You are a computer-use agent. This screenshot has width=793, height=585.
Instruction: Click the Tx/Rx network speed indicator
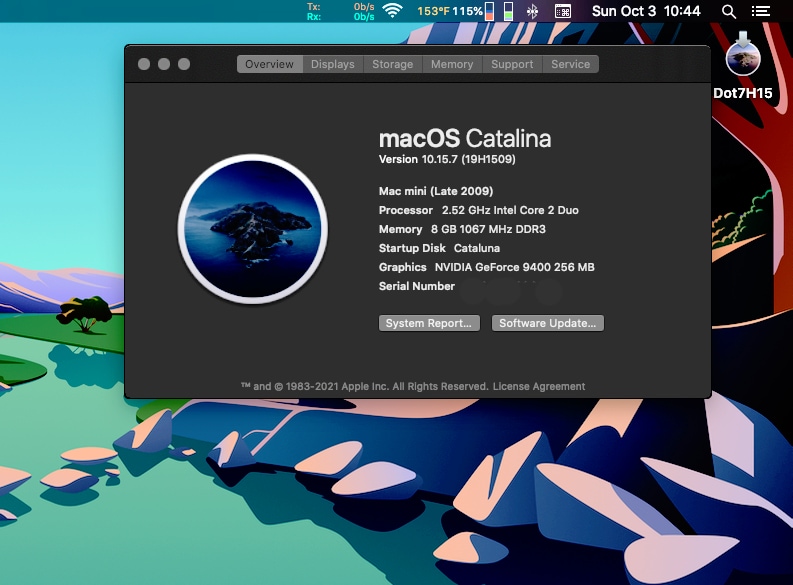pos(340,11)
